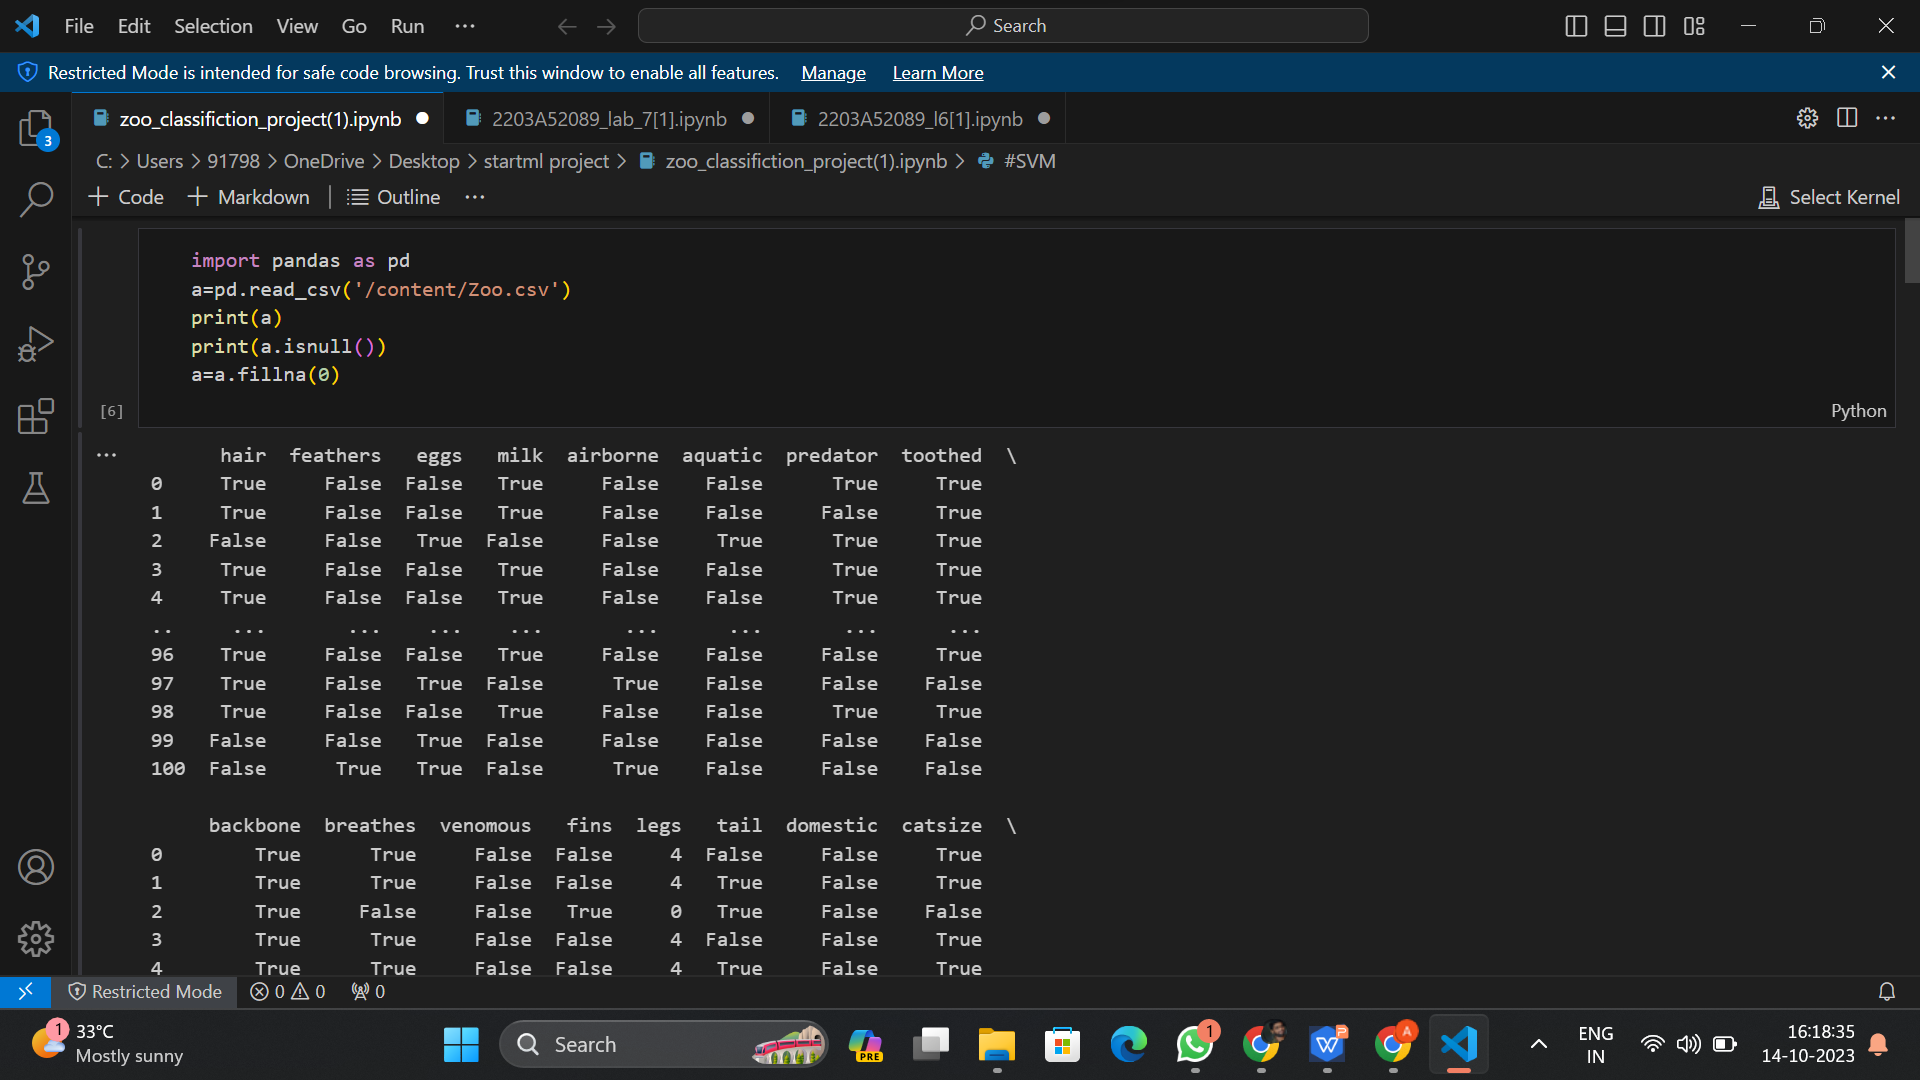Click the vertical editor scrollbar thumb
The image size is (1920, 1080).
pyautogui.click(x=1911, y=251)
